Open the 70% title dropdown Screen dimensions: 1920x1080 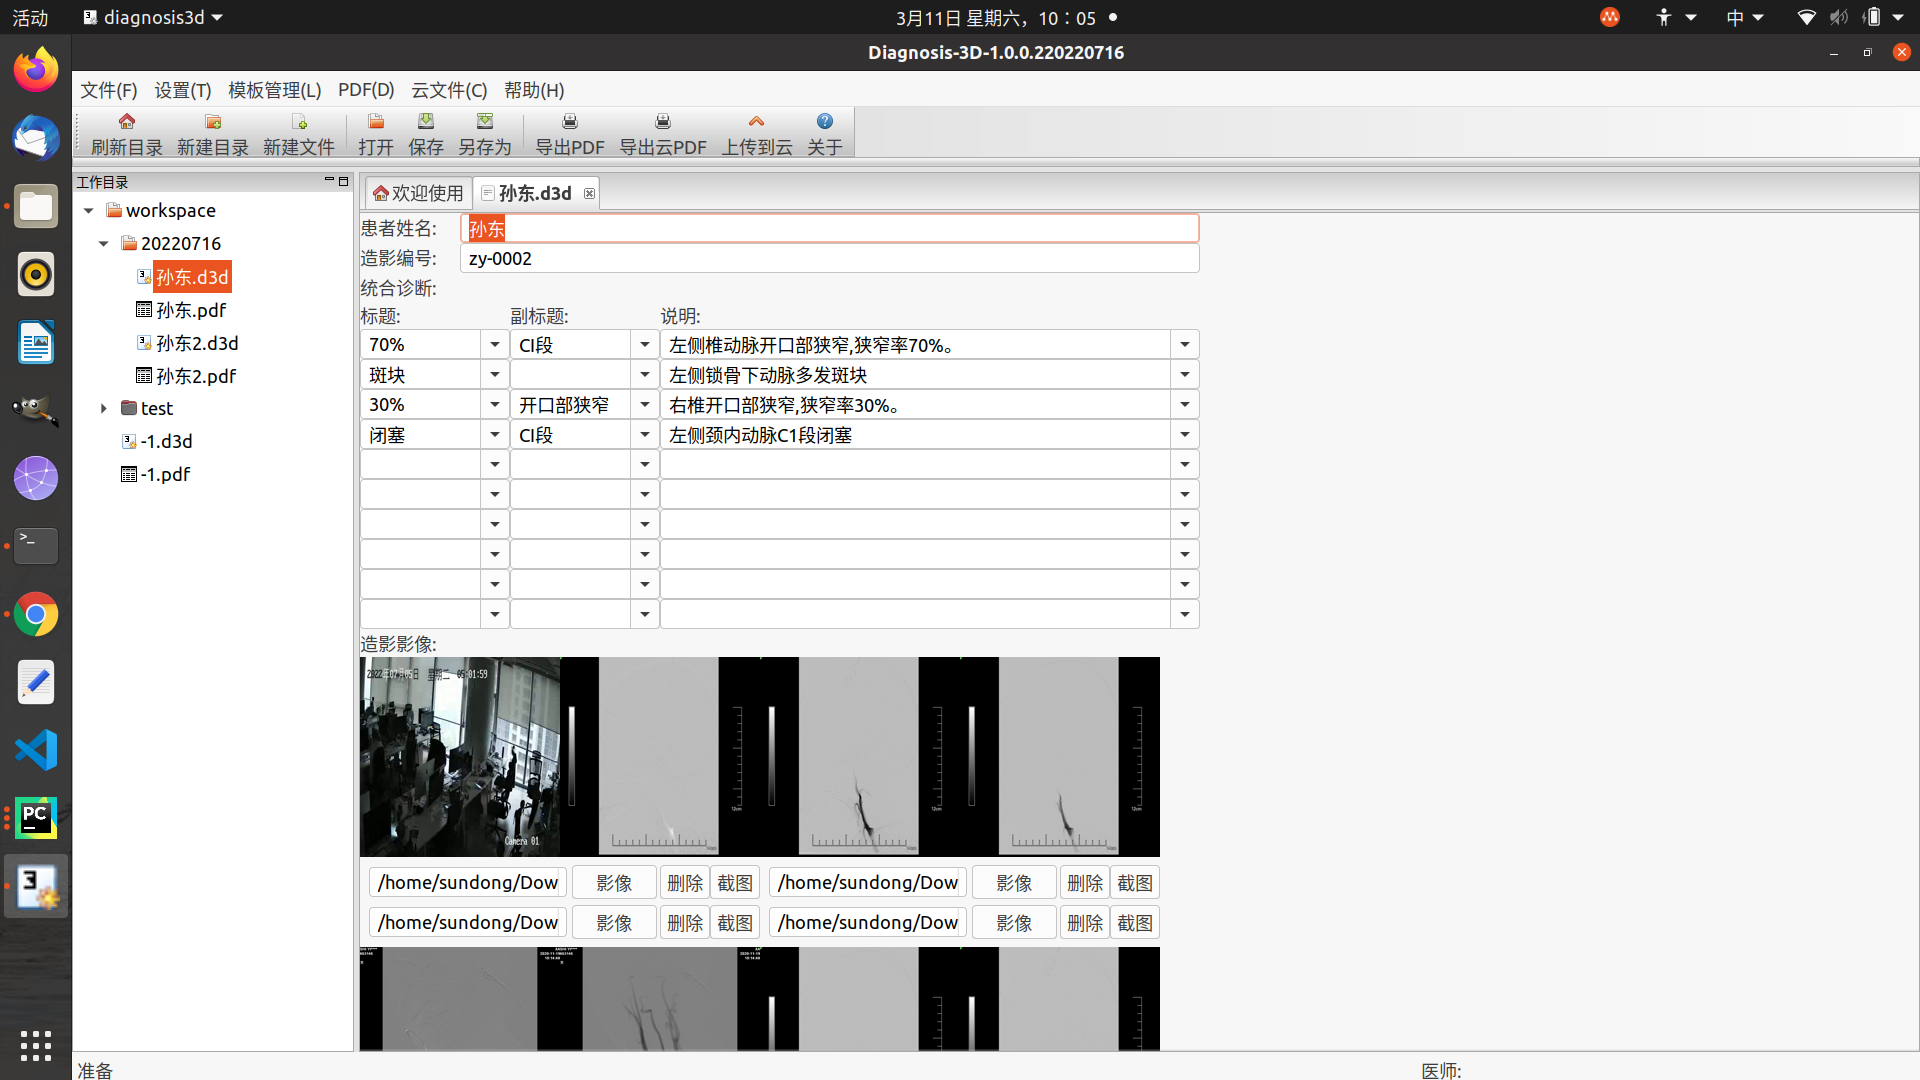click(495, 345)
